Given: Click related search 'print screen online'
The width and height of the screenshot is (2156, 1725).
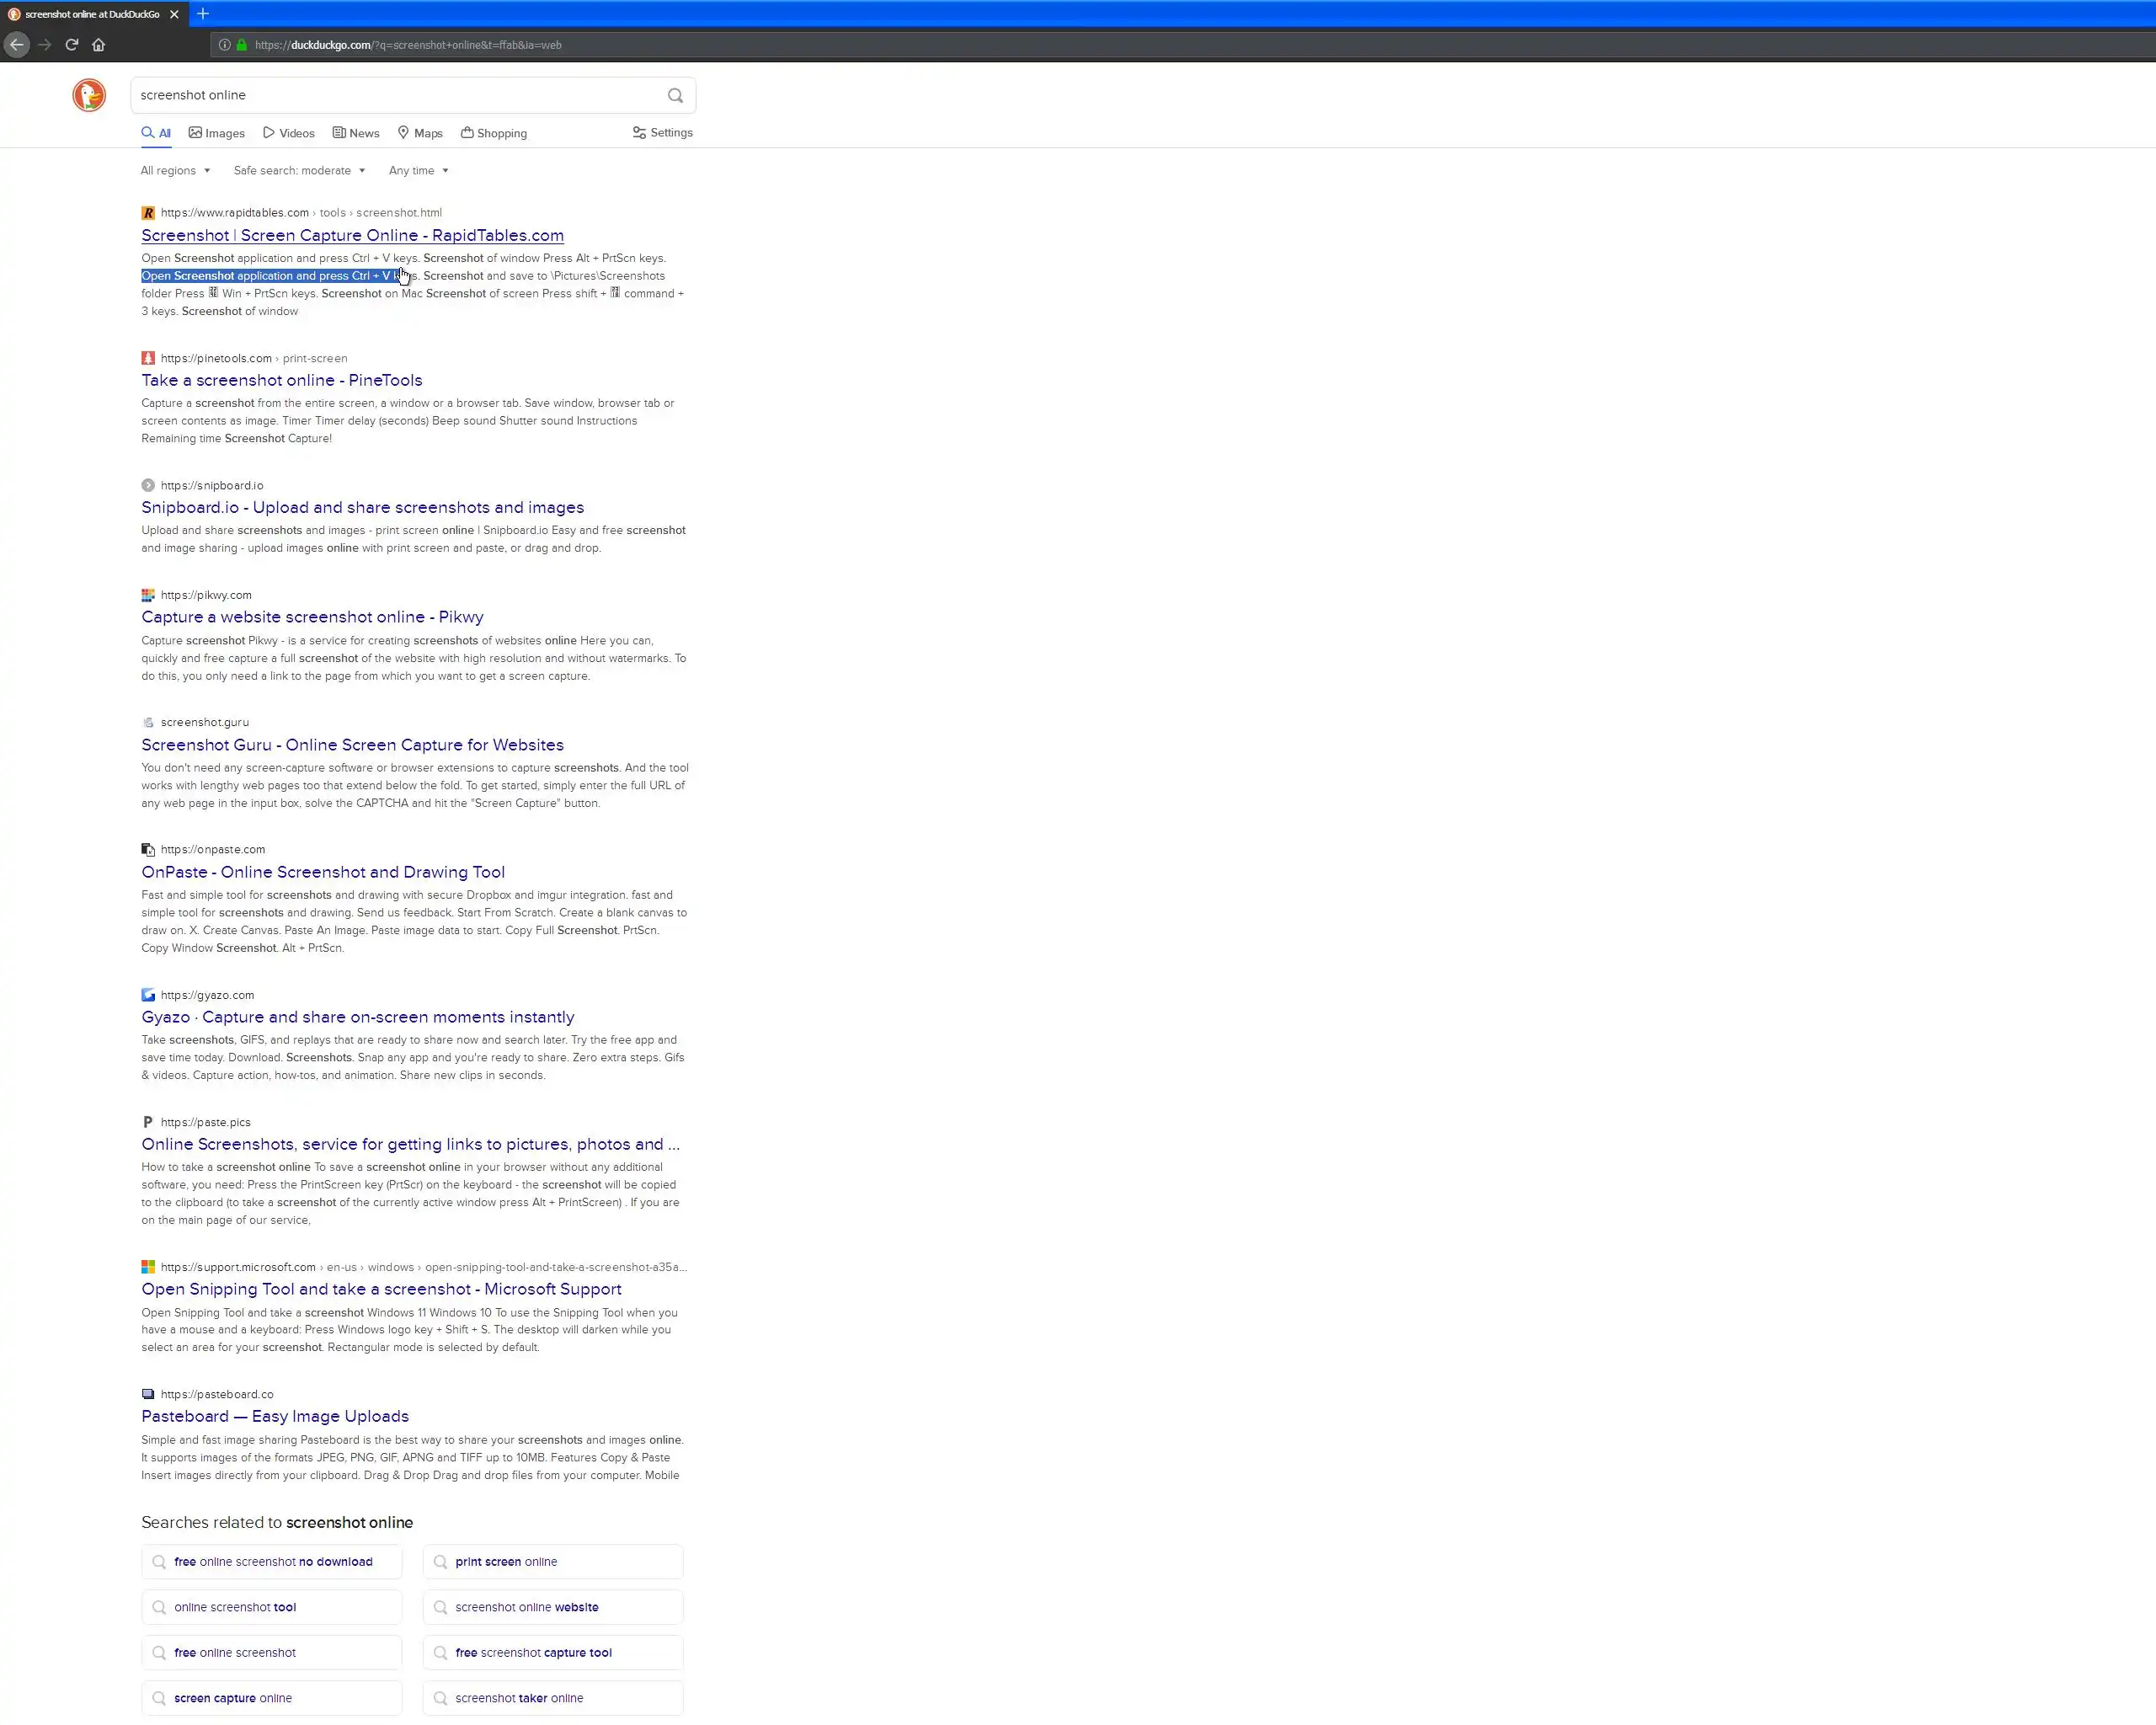Looking at the screenshot, I should [x=506, y=1561].
